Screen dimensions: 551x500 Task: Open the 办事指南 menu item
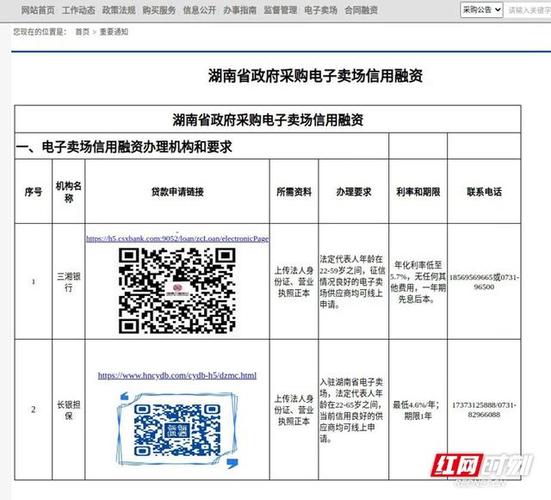point(240,10)
